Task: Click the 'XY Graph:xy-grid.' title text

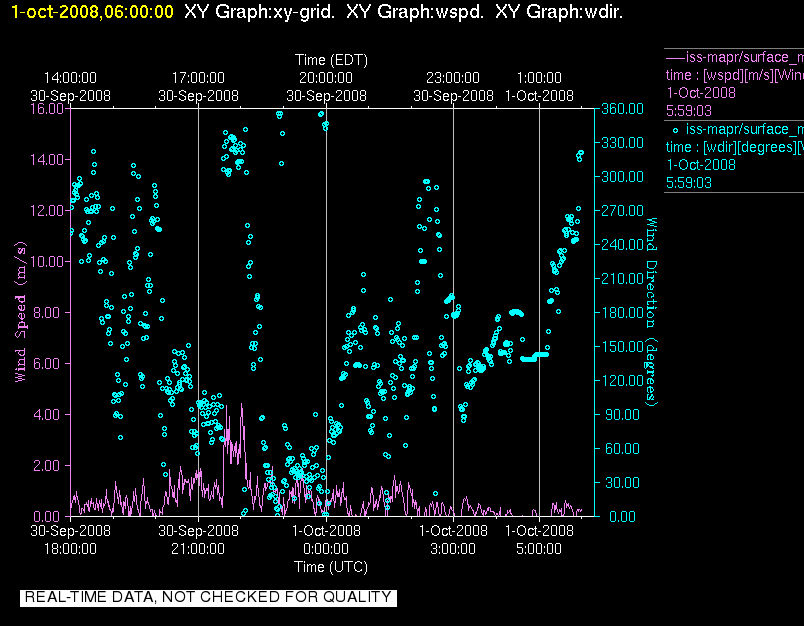Action: click(x=259, y=12)
